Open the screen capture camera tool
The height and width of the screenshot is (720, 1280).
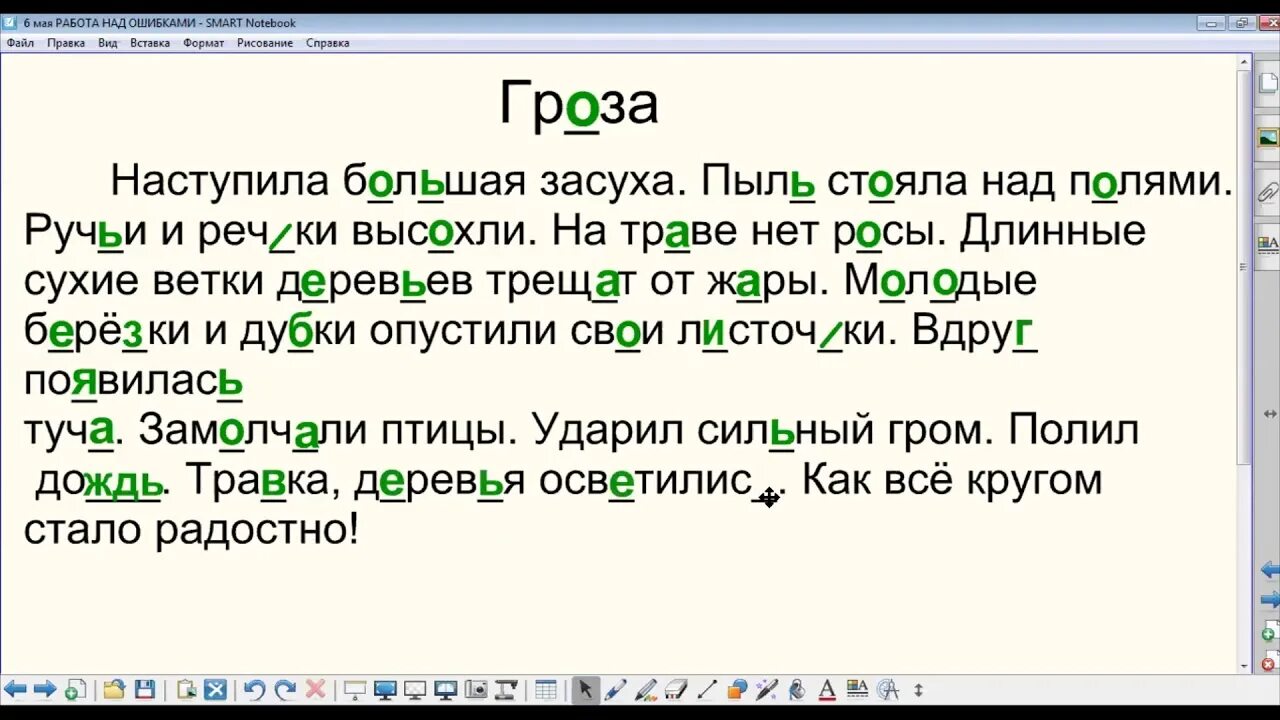pos(476,689)
